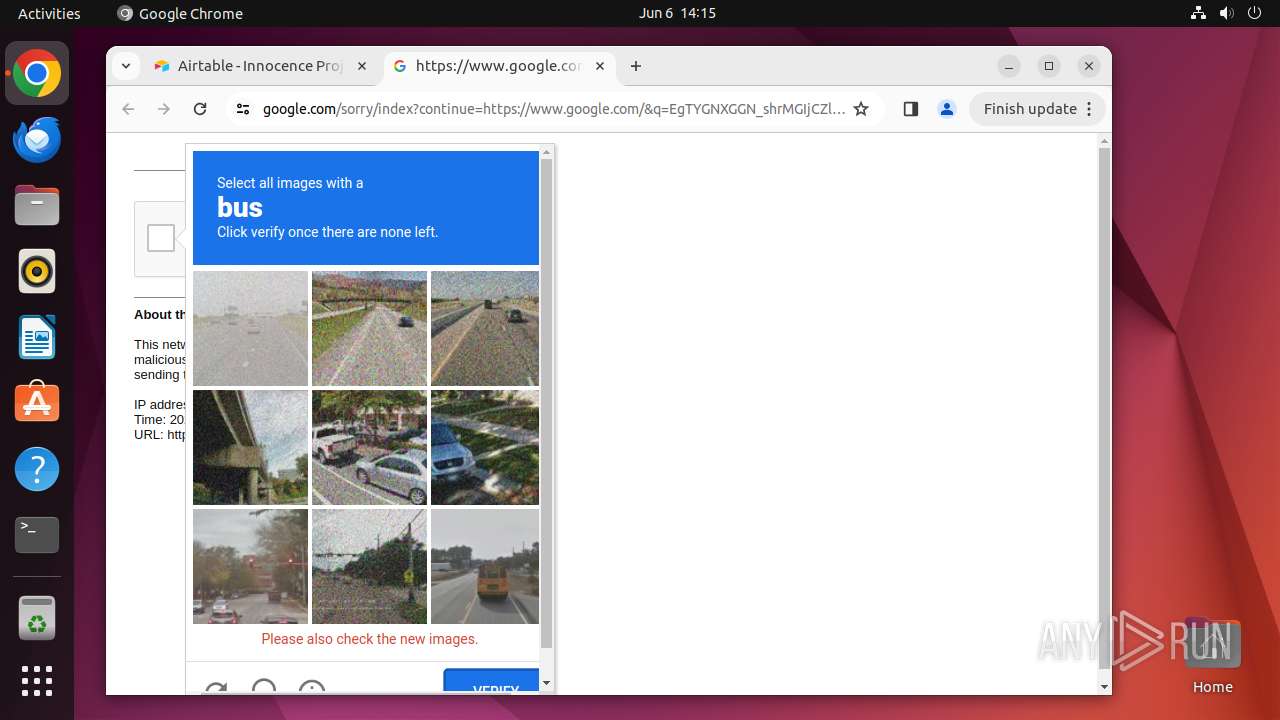Toggle the Chrome side panel
Screen dimensions: 1280x720
click(910, 109)
